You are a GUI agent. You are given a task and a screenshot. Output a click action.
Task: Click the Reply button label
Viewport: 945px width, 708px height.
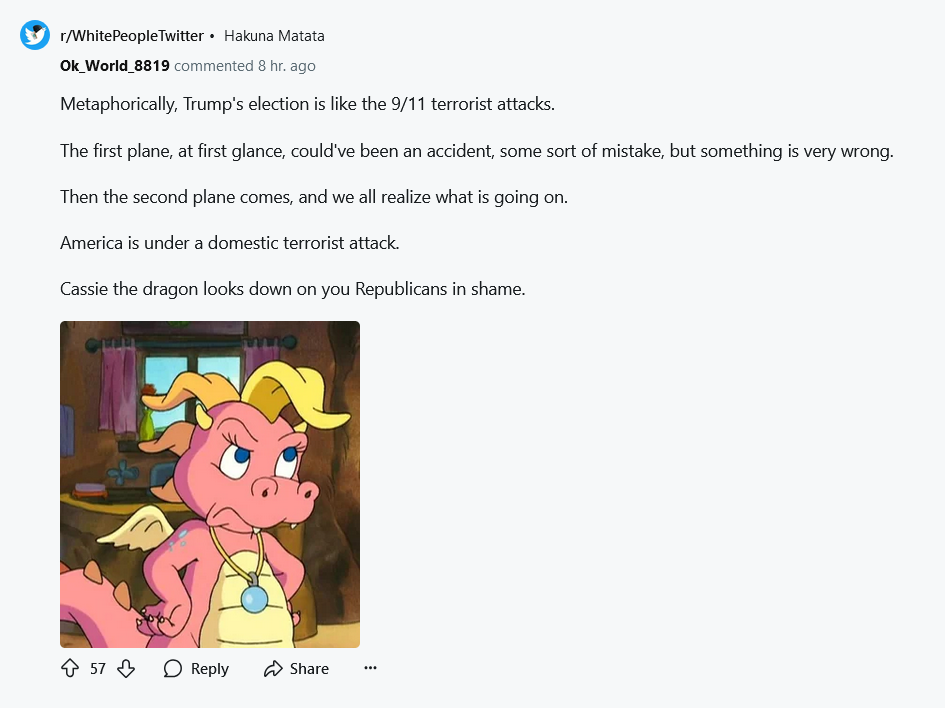pyautogui.click(x=210, y=669)
